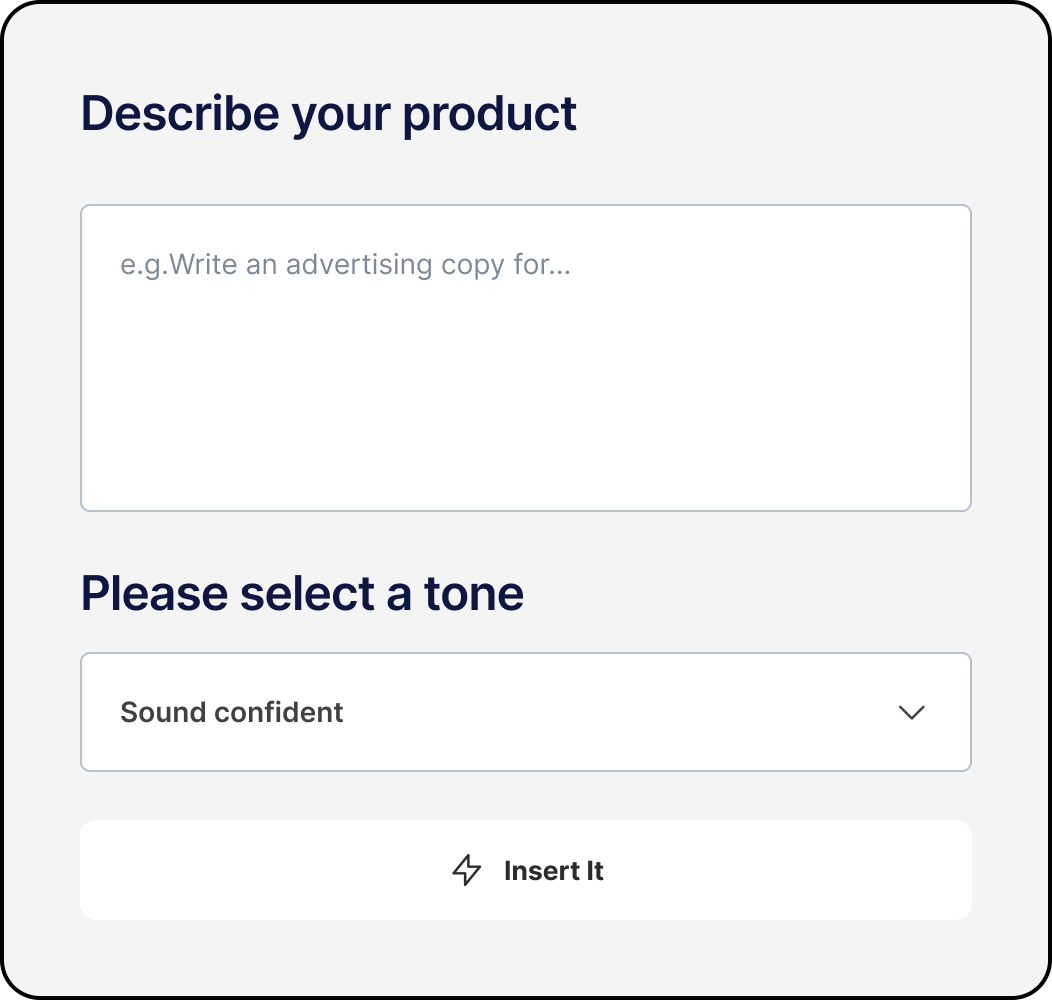Click the 'Insert It' button label
The width and height of the screenshot is (1052, 1000).
click(553, 871)
